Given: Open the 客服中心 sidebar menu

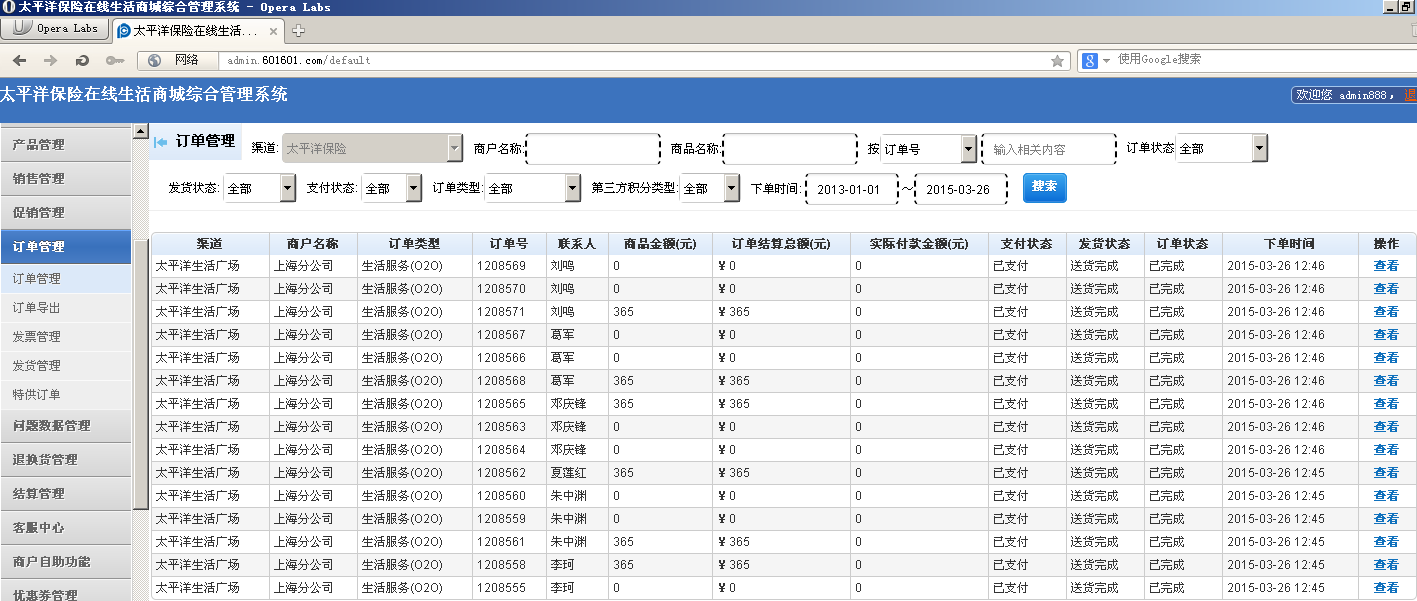Looking at the screenshot, I should click(x=65, y=527).
